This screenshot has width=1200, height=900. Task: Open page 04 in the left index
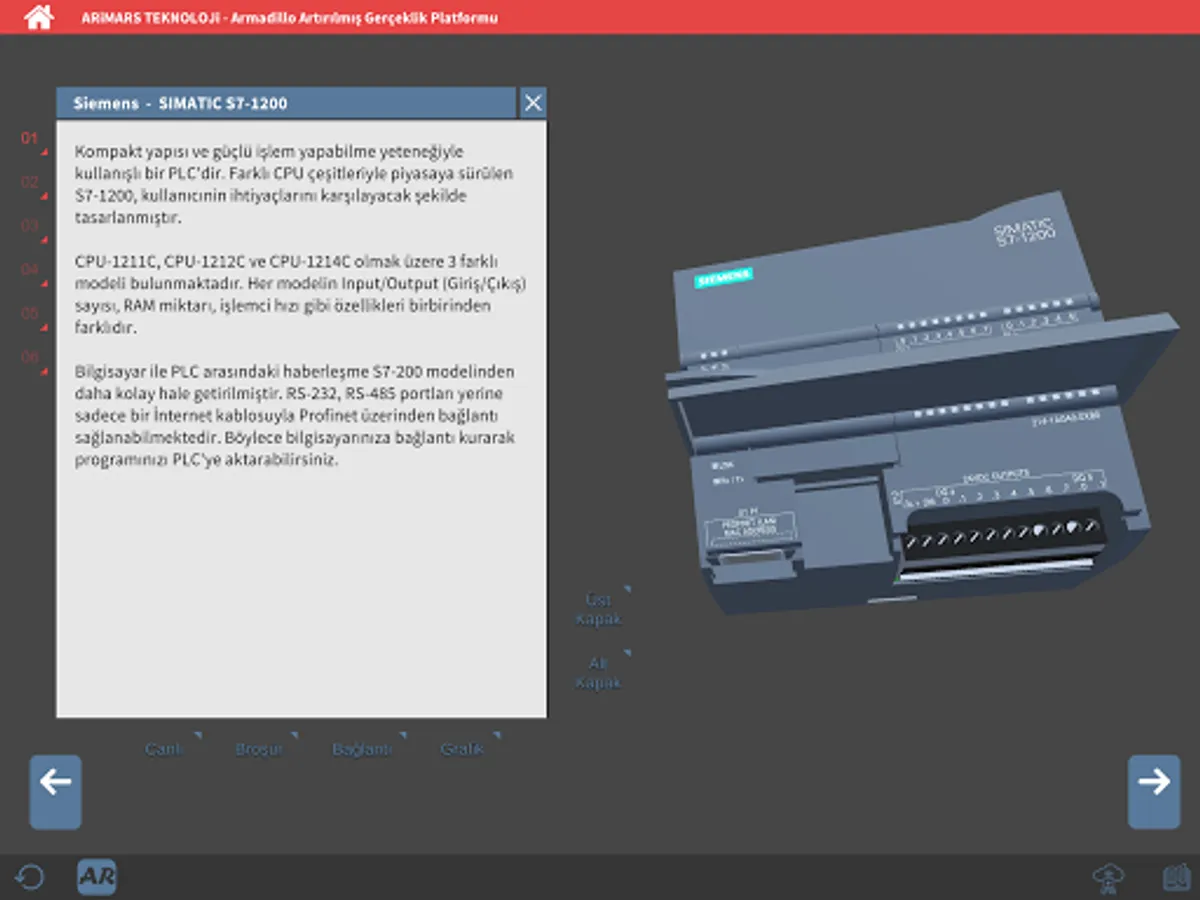click(x=30, y=270)
